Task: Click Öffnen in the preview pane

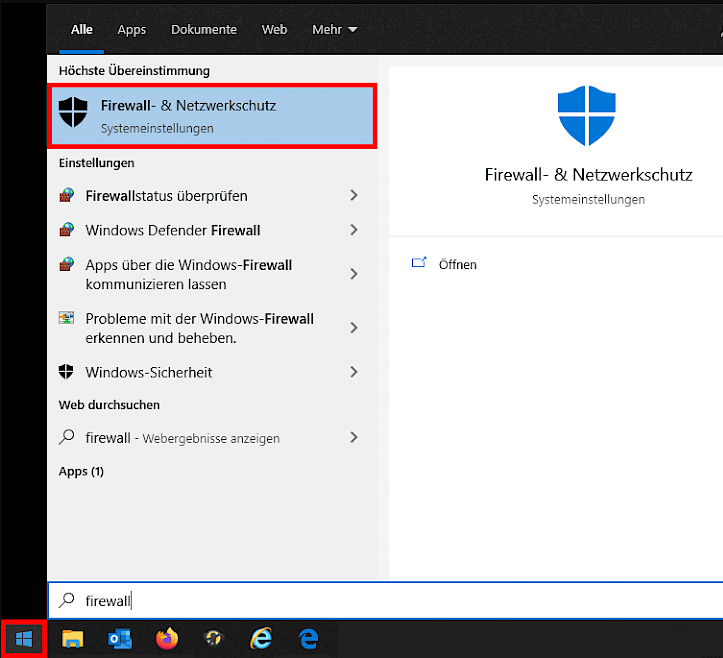Action: 457,264
